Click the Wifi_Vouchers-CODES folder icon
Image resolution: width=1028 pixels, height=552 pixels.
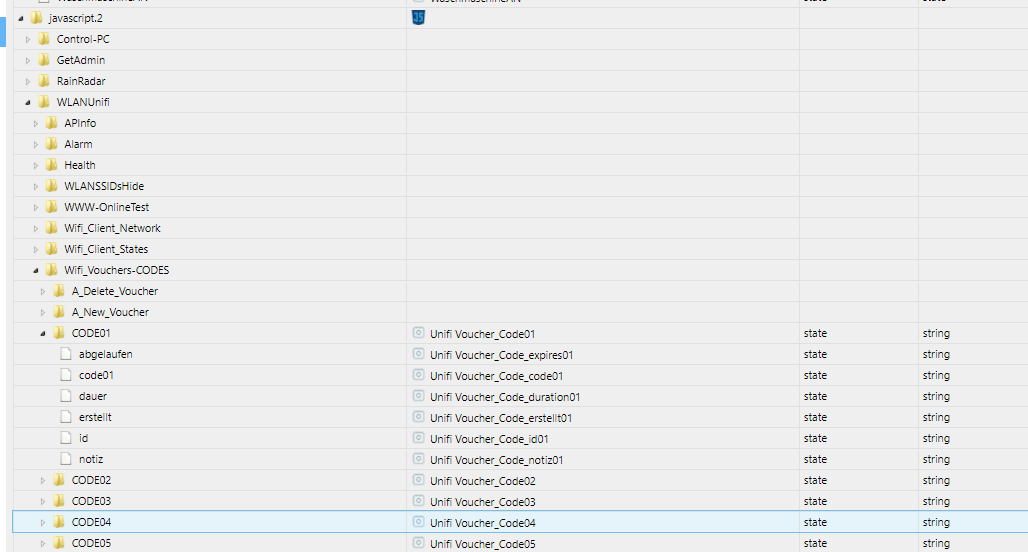(52, 269)
